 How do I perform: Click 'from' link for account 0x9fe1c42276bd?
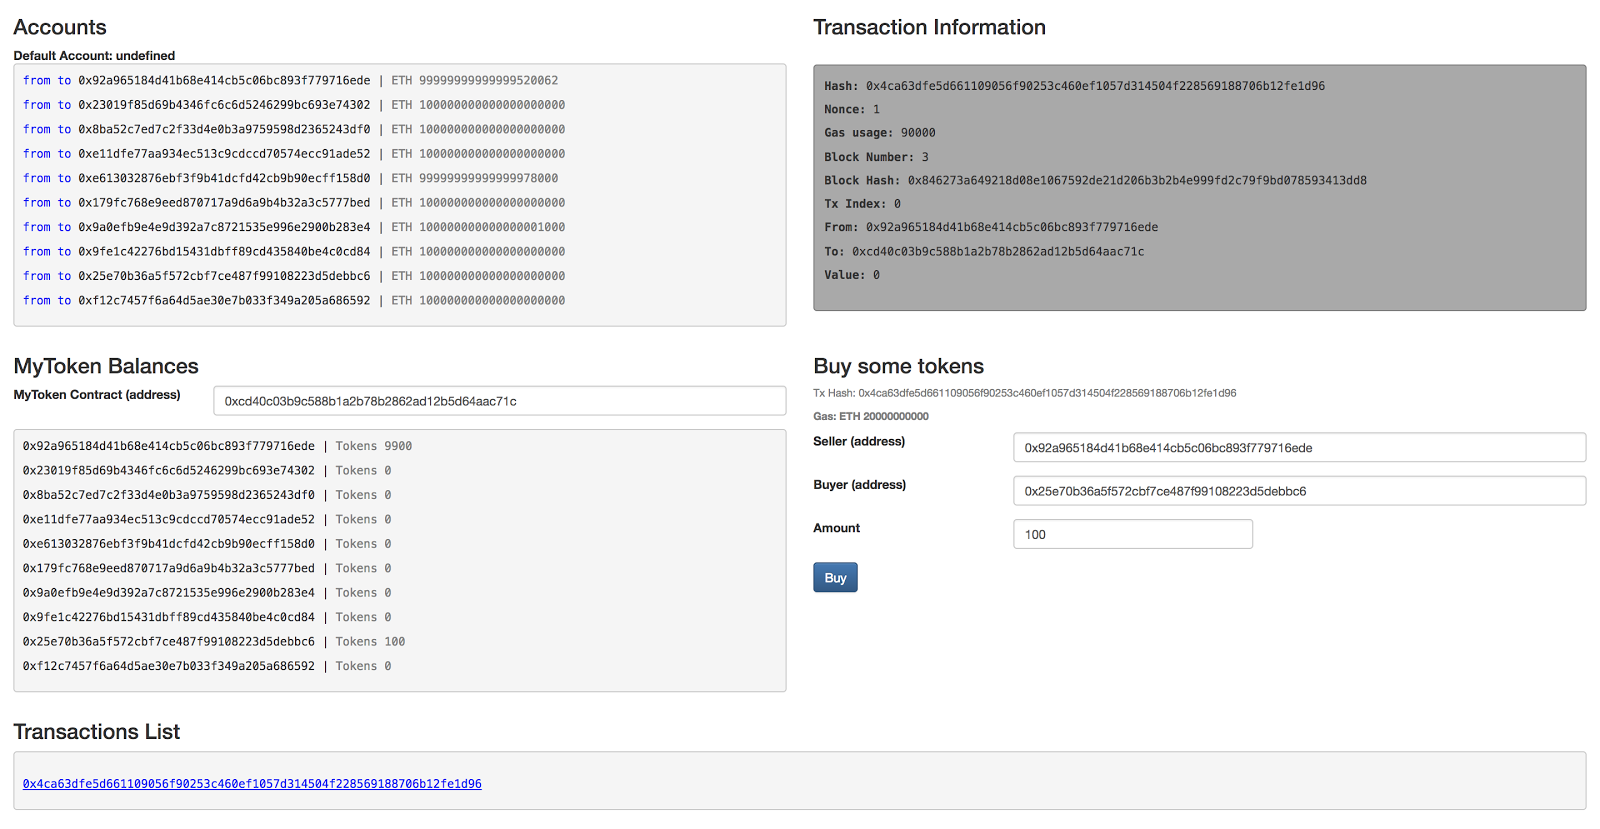click(37, 252)
